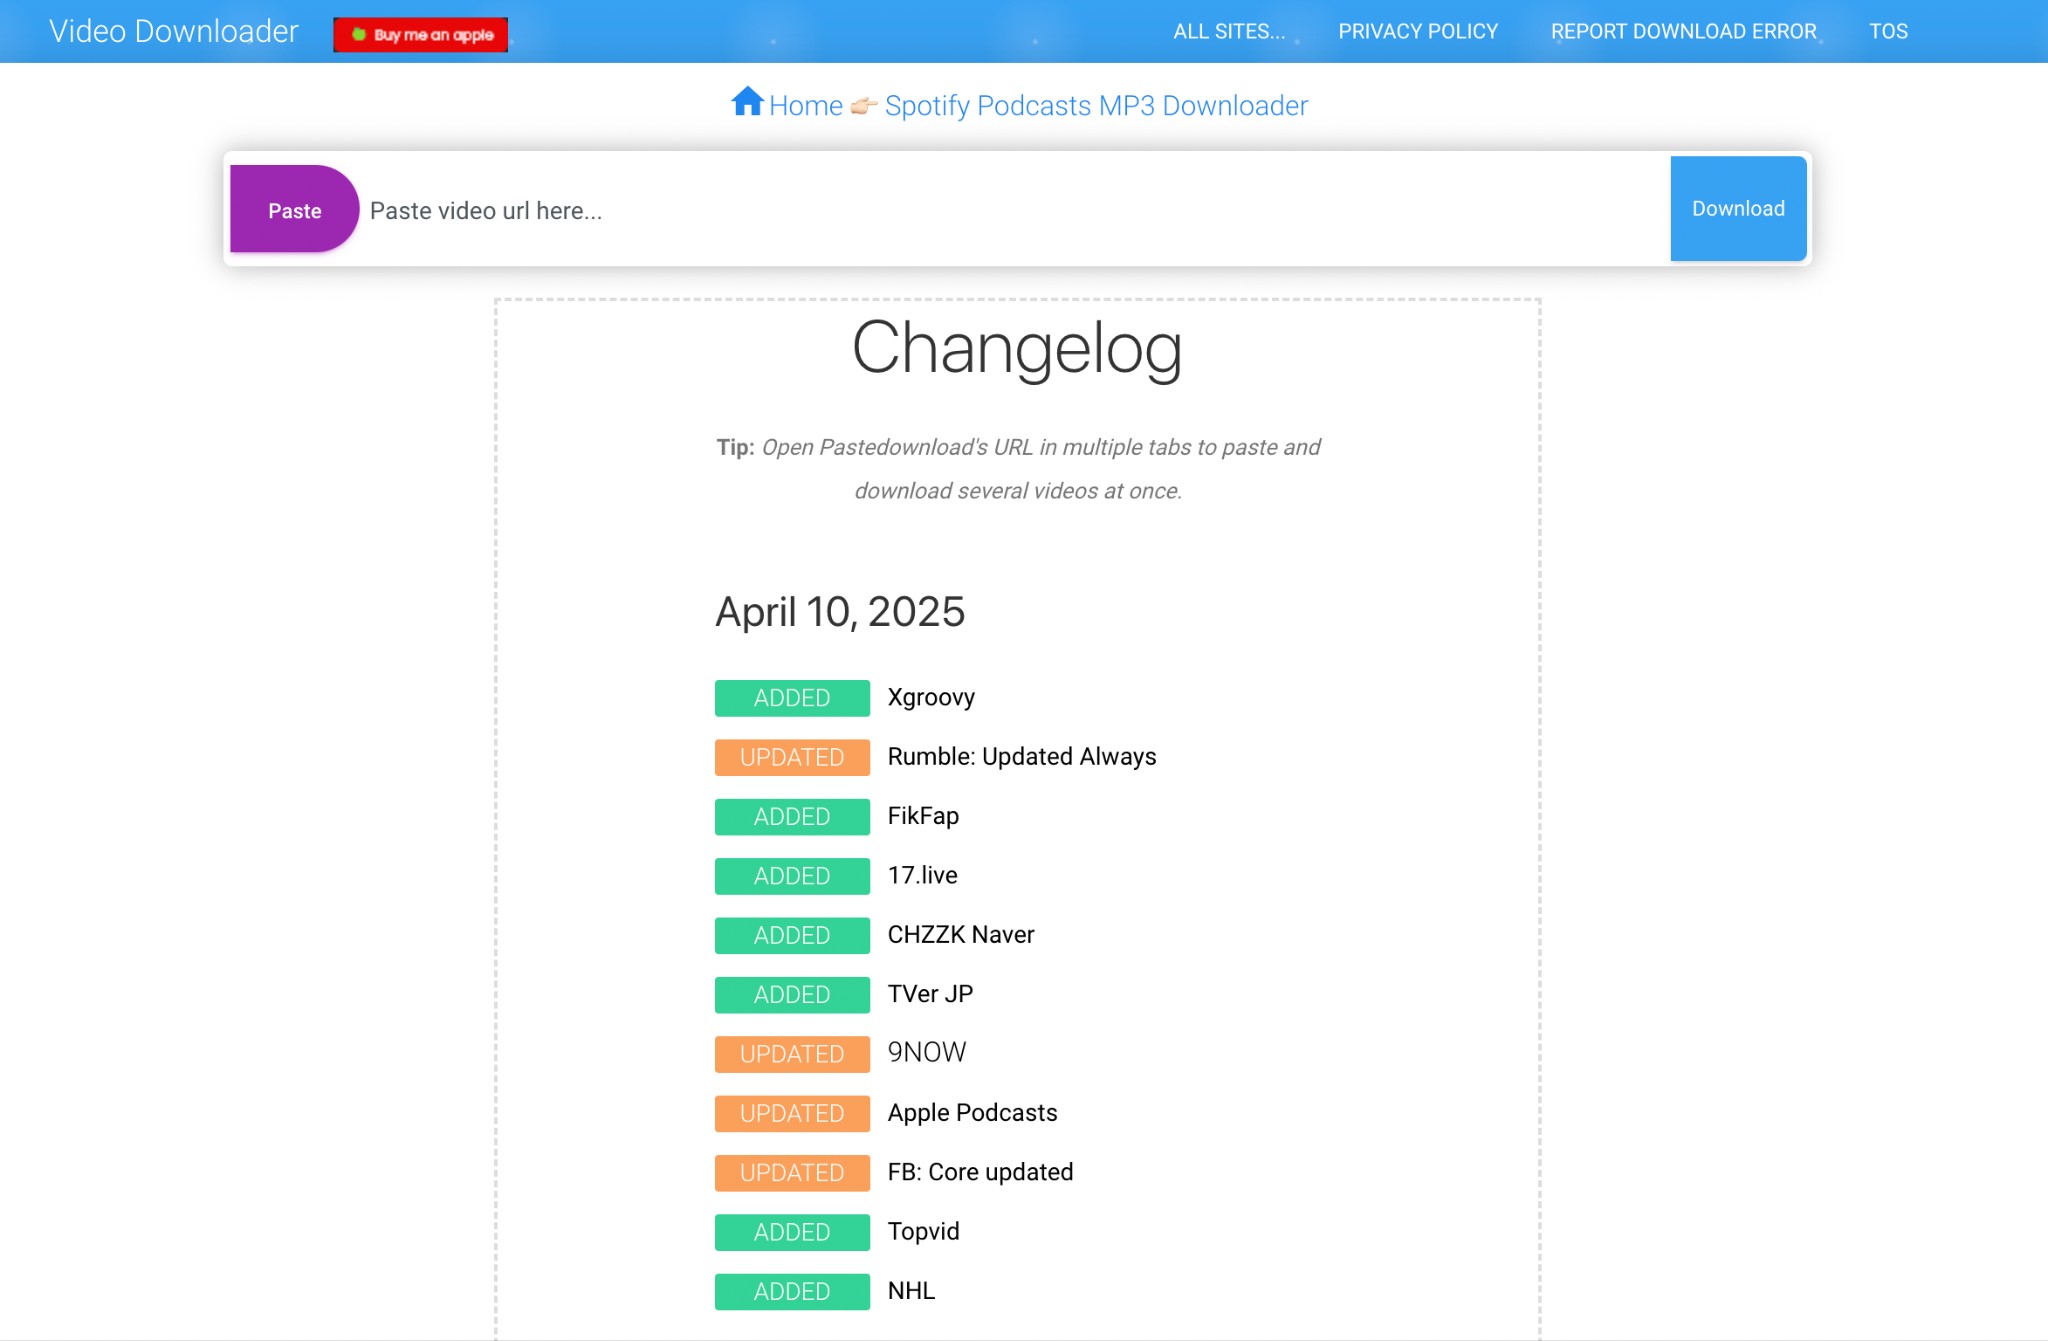Screen dimensions: 2048x1341
Task: Focus the Paste video url input field
Action: click(x=1014, y=210)
